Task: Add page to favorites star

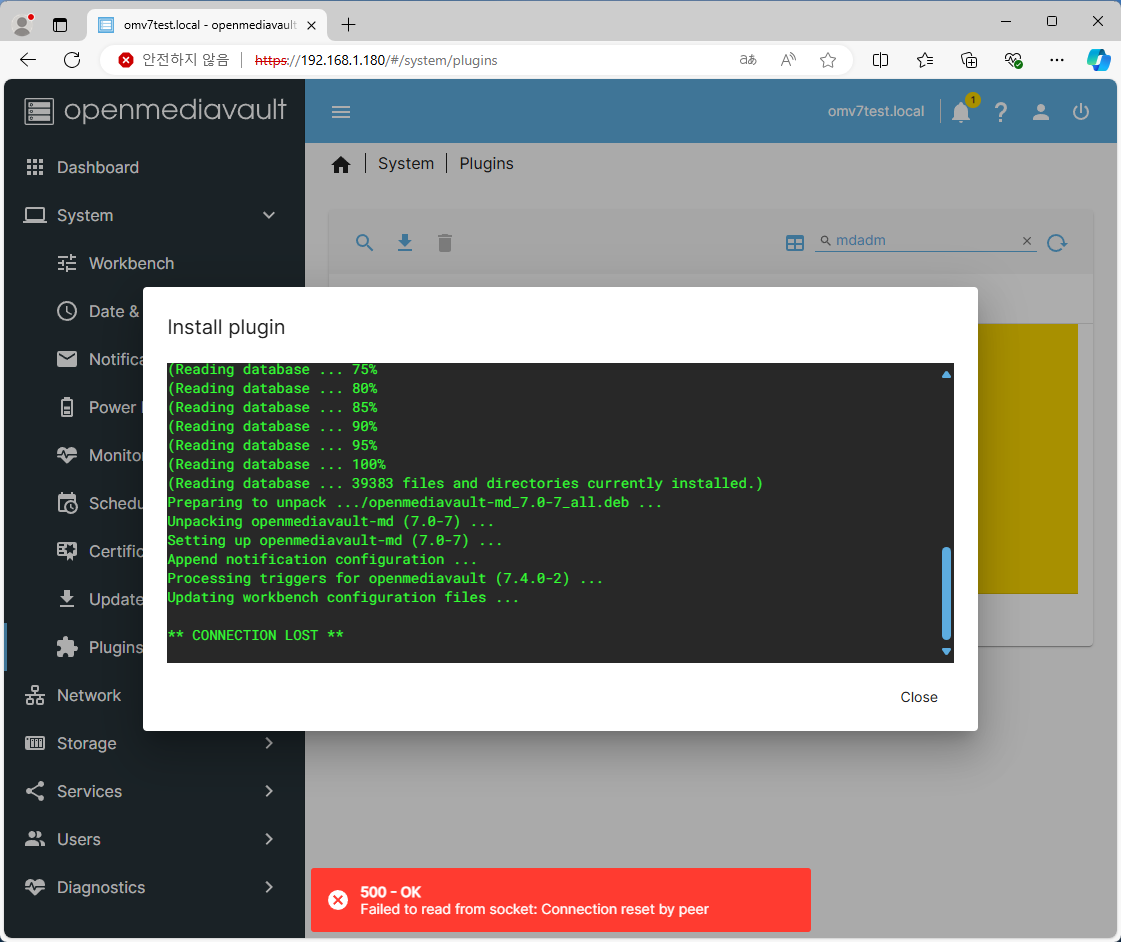Action: pyautogui.click(x=828, y=60)
